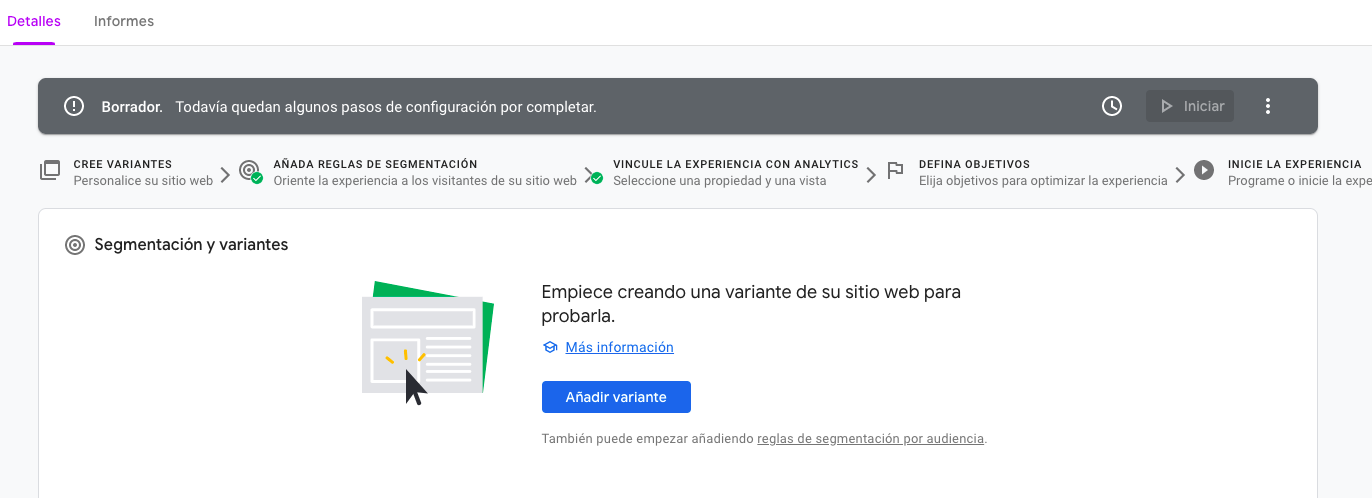Click the Segmentación y variantes target icon

pyautogui.click(x=74, y=245)
